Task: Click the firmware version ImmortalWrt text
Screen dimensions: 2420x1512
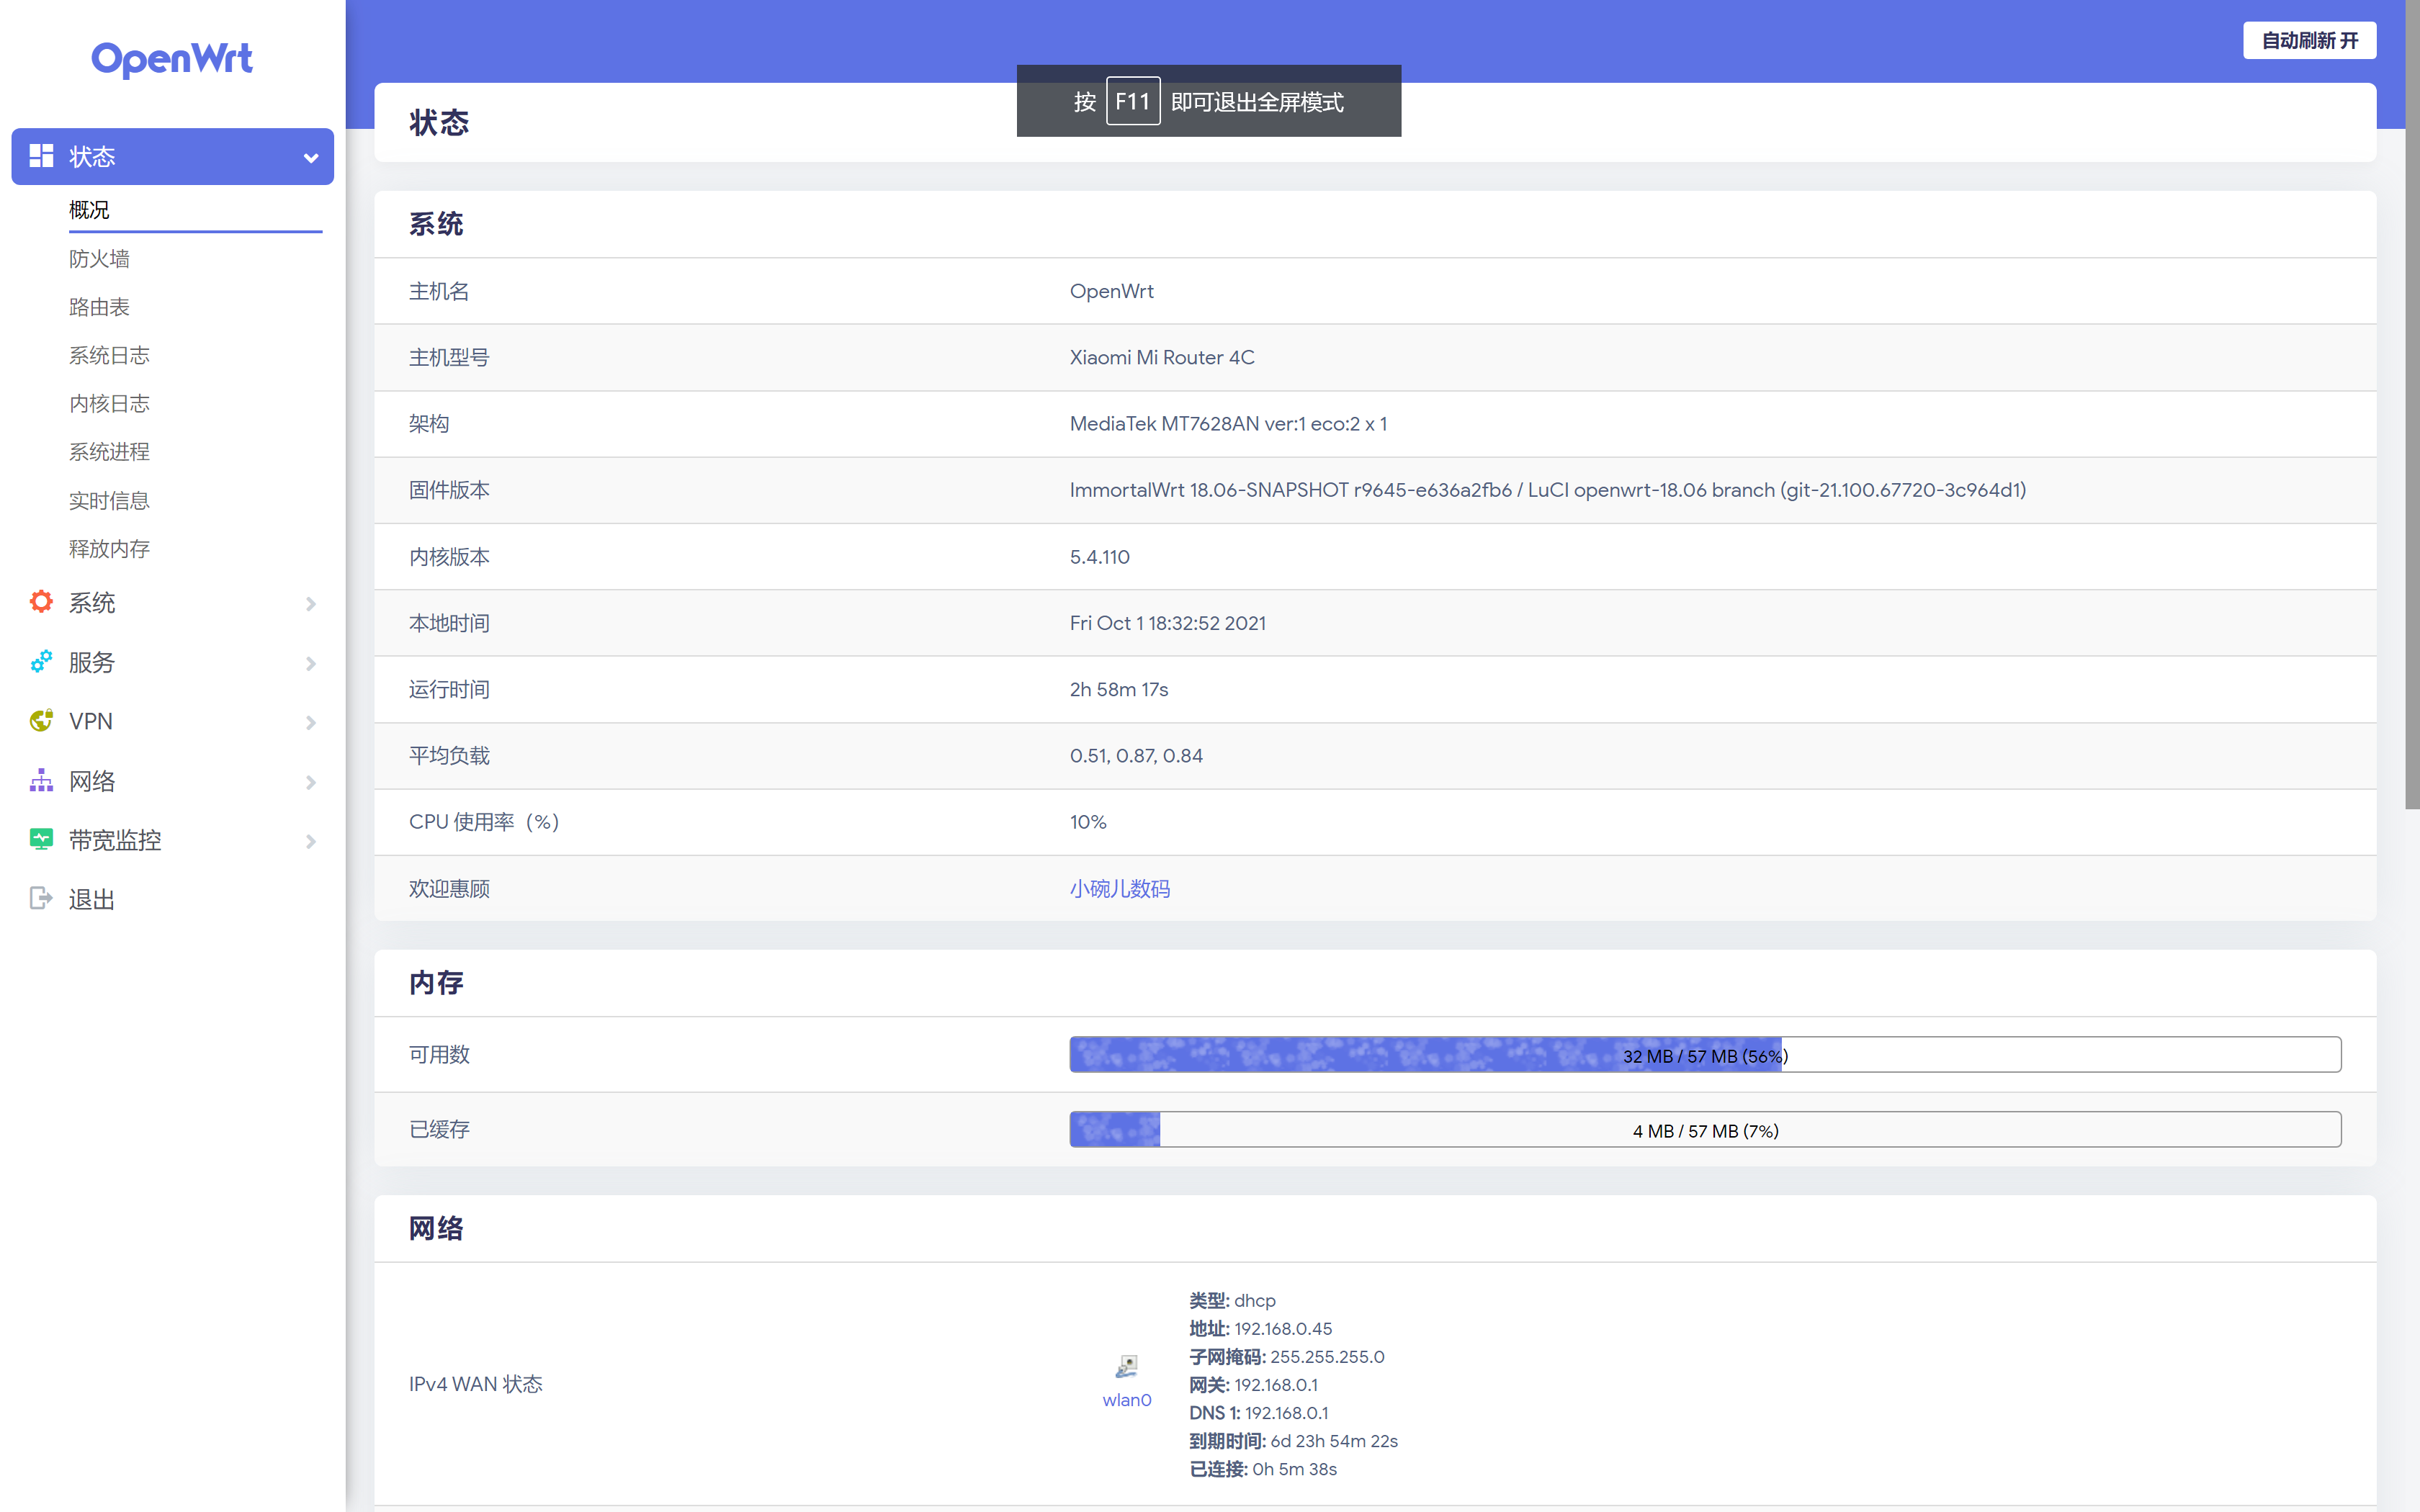Action: 1547,490
